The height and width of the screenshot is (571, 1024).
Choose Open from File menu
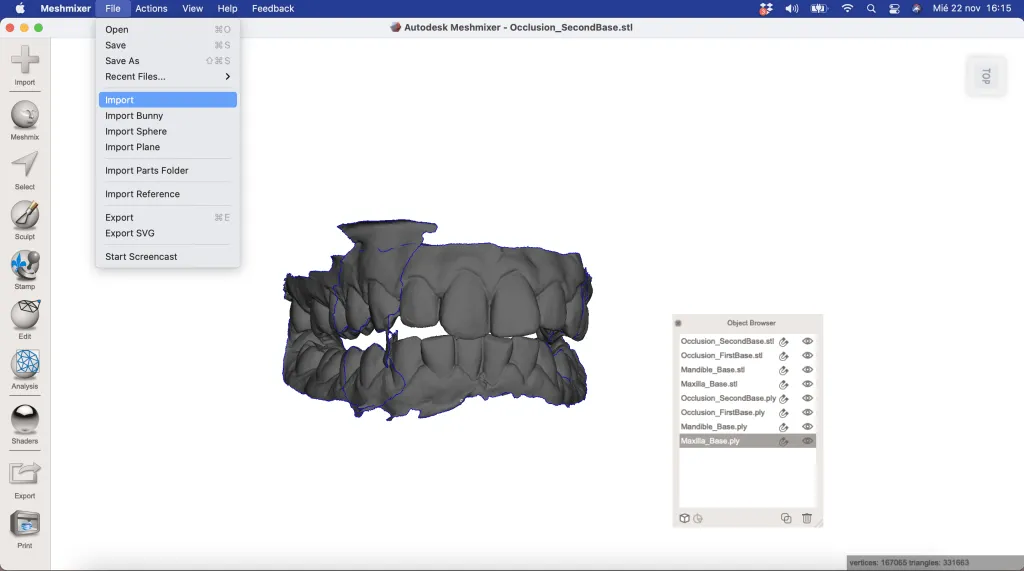pyautogui.click(x=168, y=29)
